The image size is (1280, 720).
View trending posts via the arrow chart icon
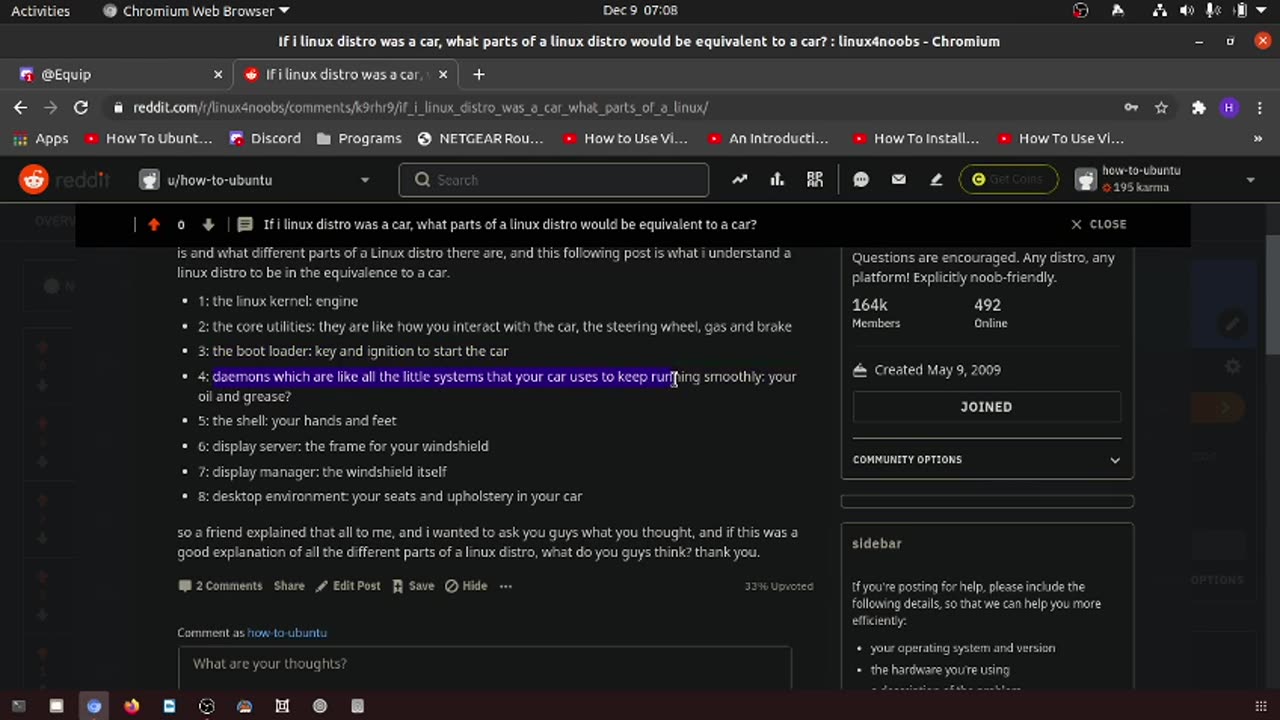pos(739,179)
